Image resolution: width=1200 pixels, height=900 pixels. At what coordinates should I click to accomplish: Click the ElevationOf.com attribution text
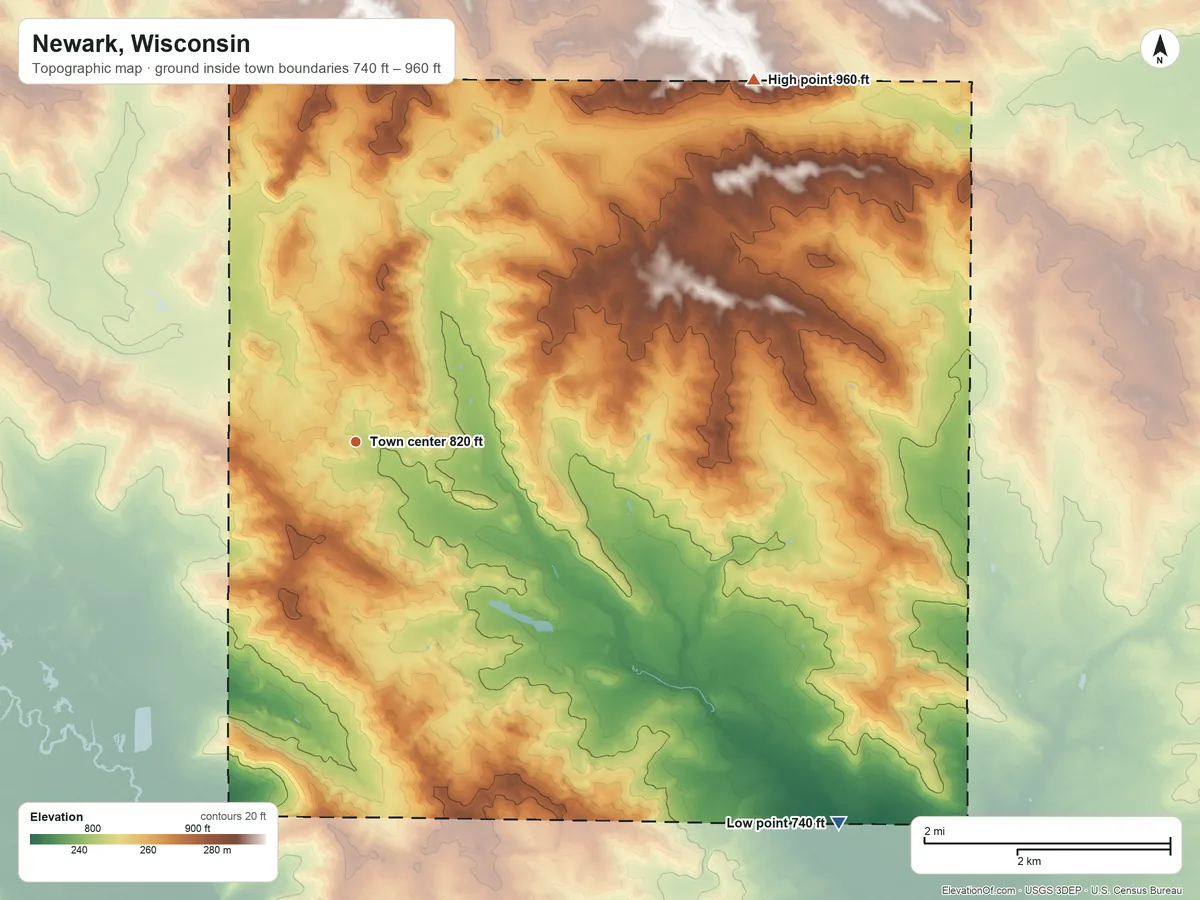1063,890
